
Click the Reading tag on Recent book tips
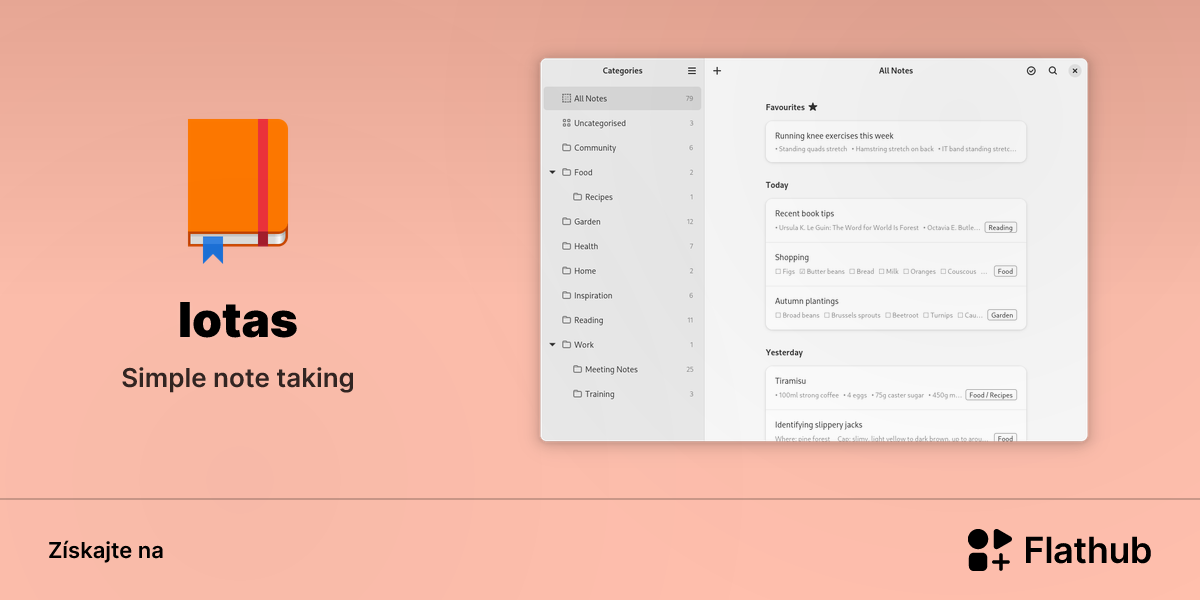pos(1000,228)
